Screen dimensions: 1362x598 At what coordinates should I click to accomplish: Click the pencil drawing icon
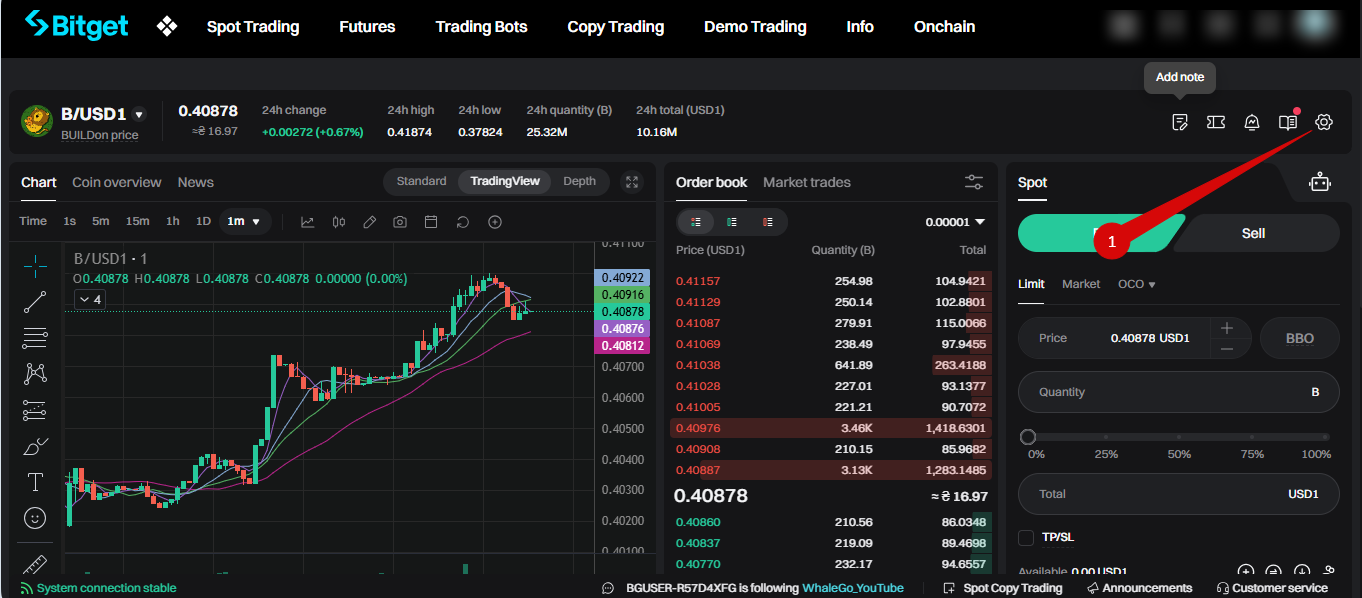click(x=369, y=222)
